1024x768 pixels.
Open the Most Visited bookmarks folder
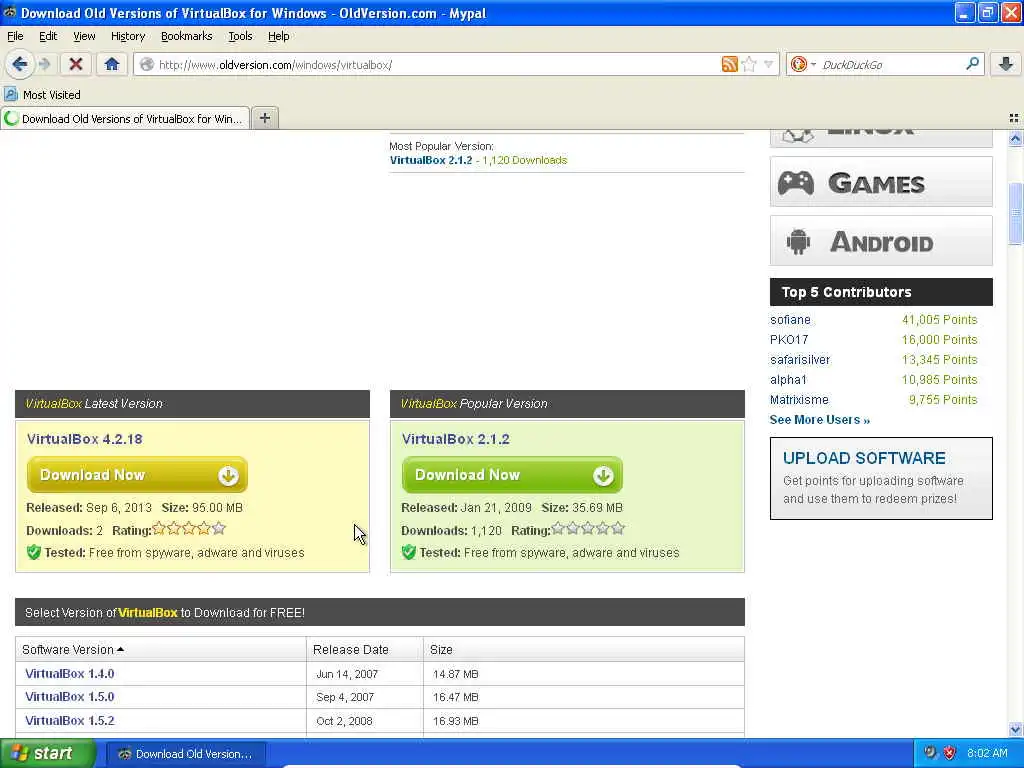(42, 95)
